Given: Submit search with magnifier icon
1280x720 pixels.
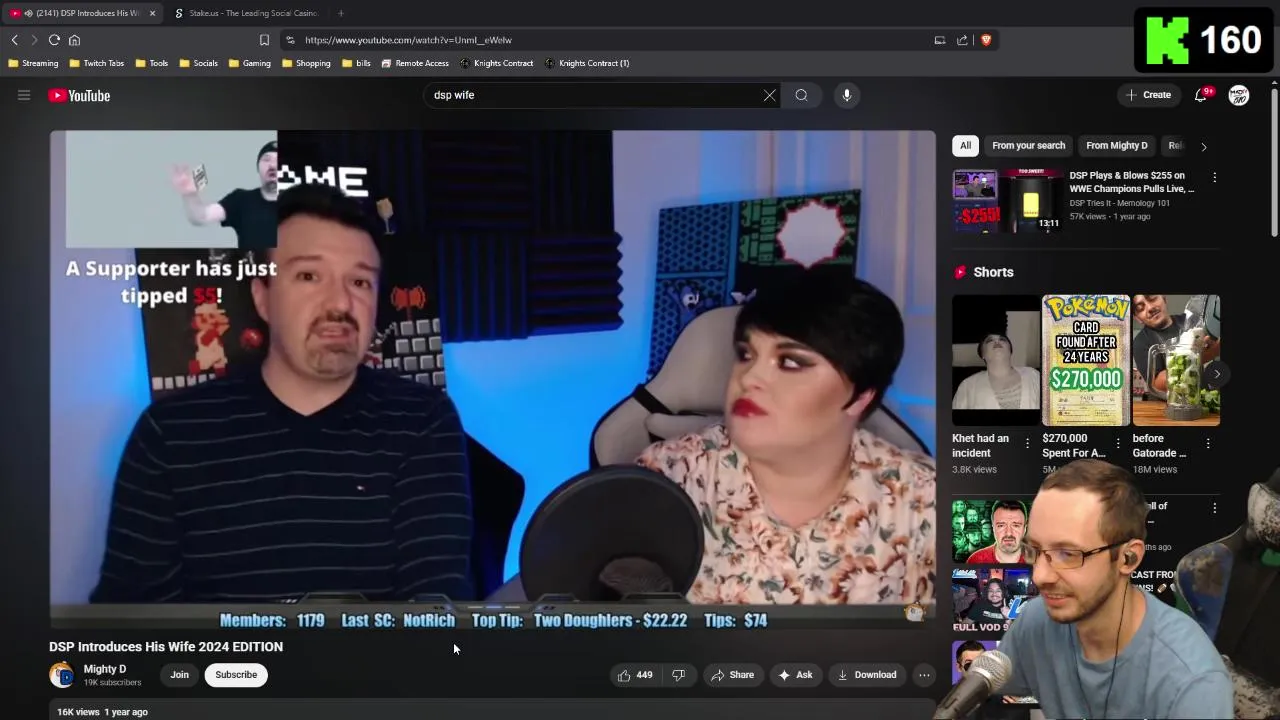Looking at the screenshot, I should [x=802, y=95].
